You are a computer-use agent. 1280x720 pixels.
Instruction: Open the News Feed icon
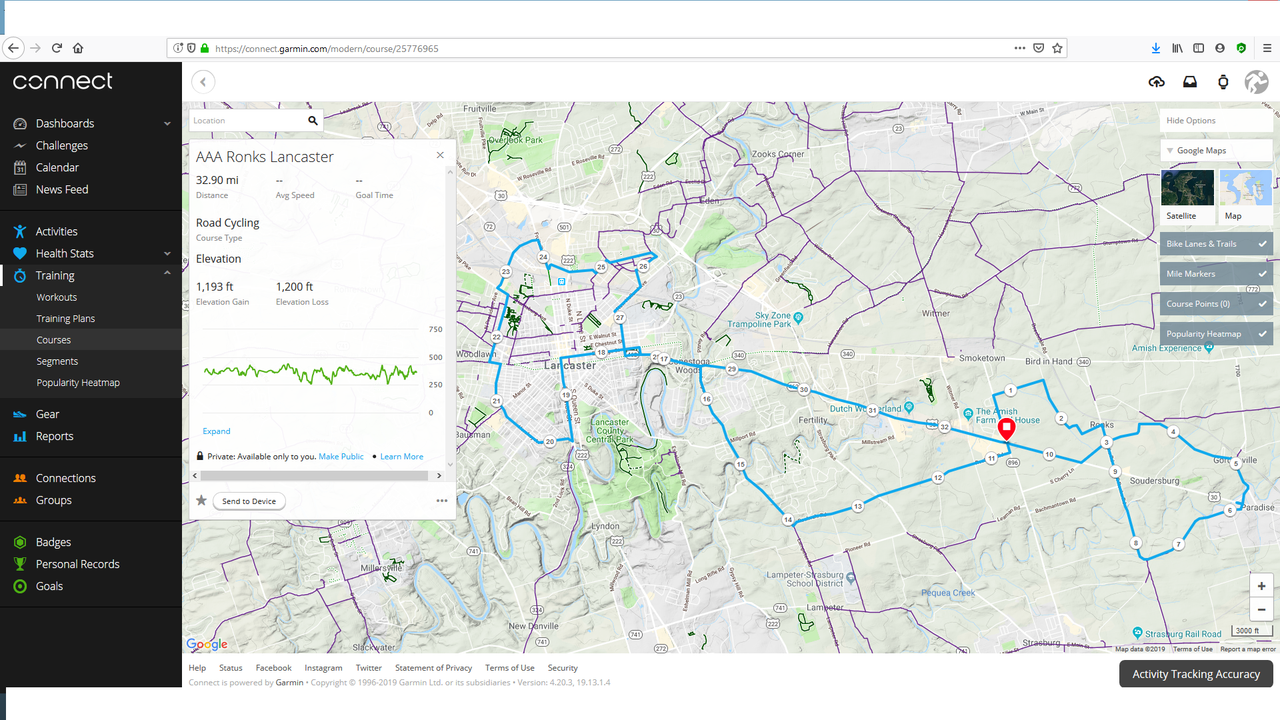tap(20, 190)
